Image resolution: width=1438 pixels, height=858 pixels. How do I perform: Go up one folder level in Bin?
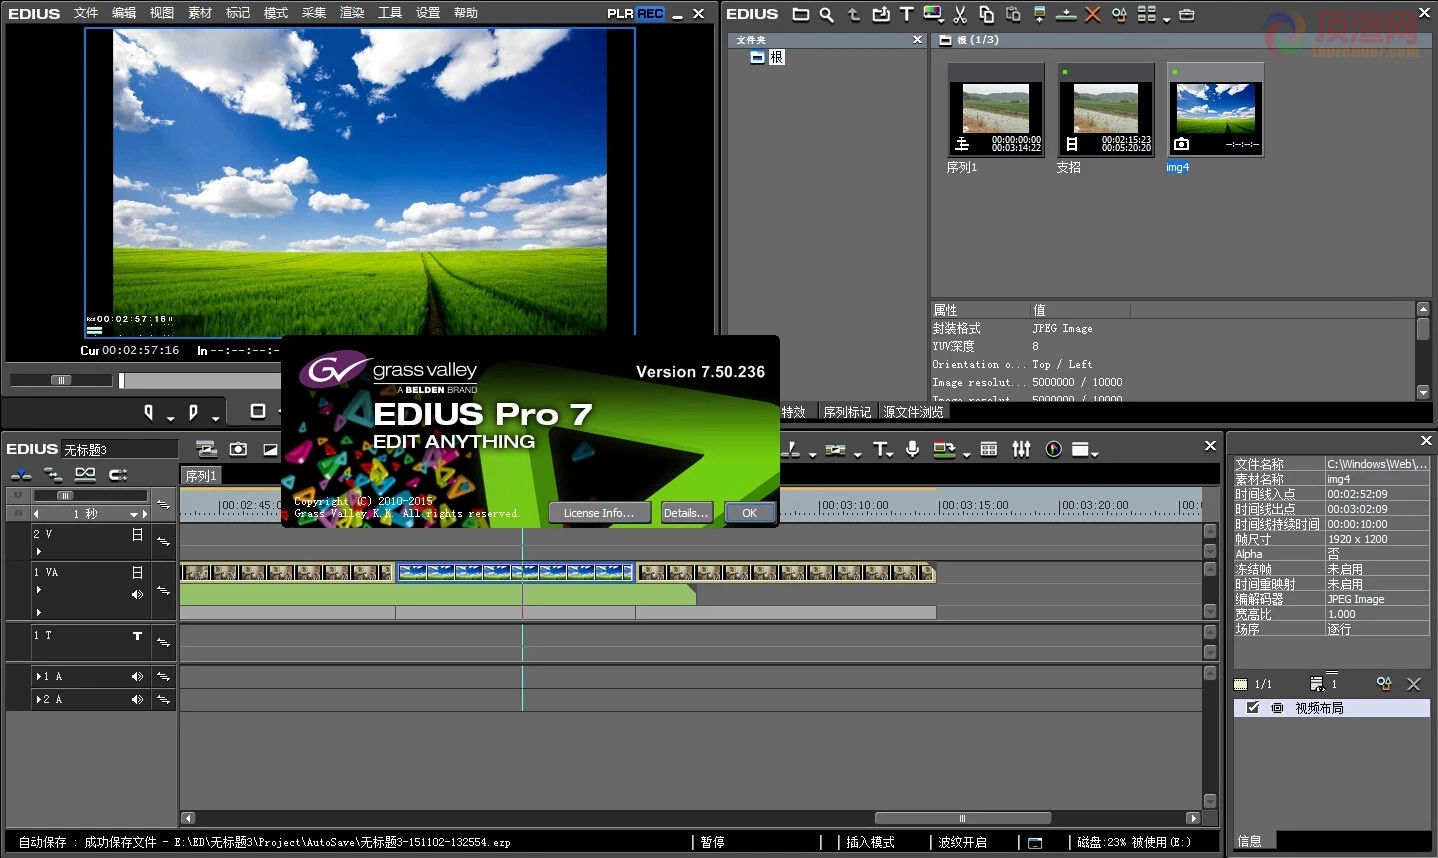[x=853, y=14]
